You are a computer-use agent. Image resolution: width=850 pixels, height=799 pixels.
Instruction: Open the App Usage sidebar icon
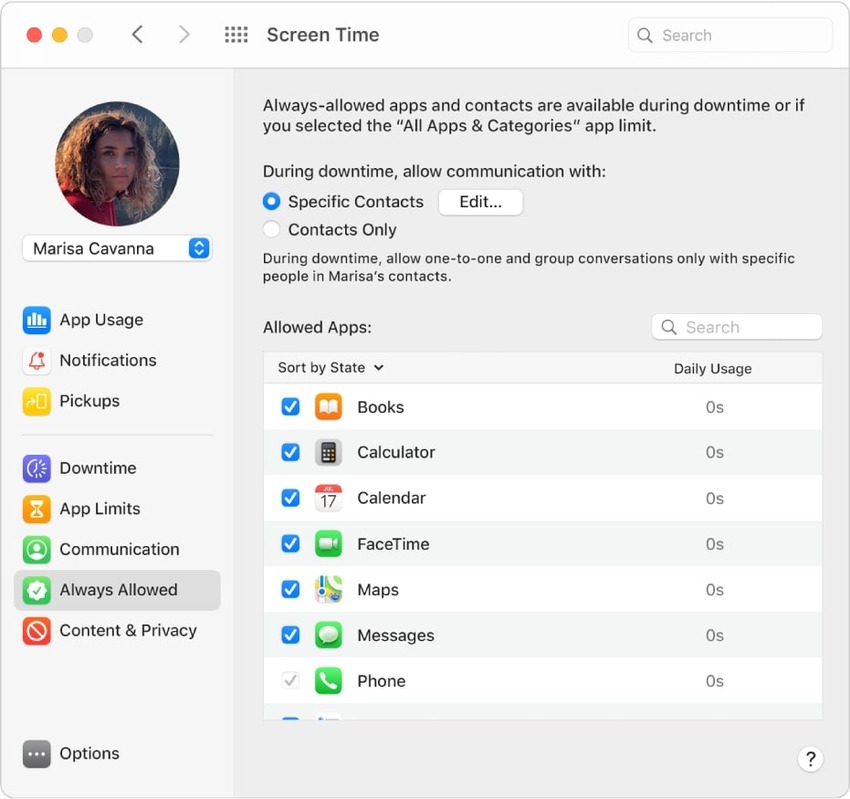(37, 320)
